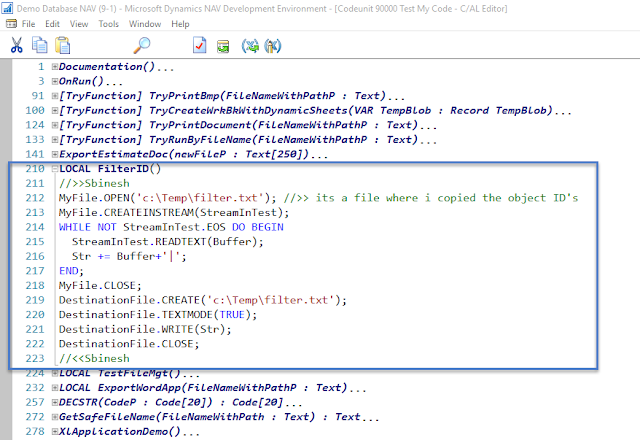Click the Paste clipboard icon
Image resolution: width=640 pixels, height=440 pixels.
tap(63, 45)
